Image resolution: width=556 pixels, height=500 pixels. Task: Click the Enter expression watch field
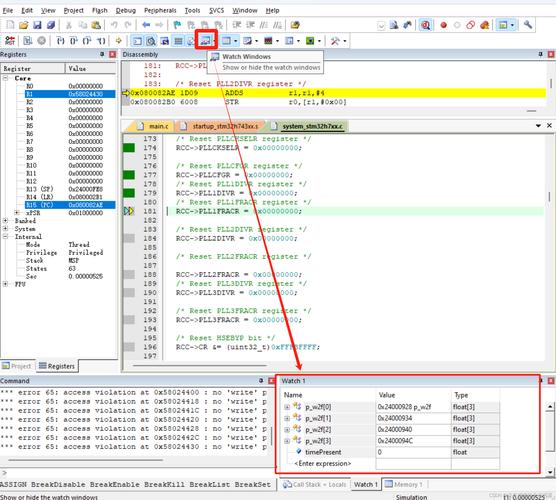[323, 463]
